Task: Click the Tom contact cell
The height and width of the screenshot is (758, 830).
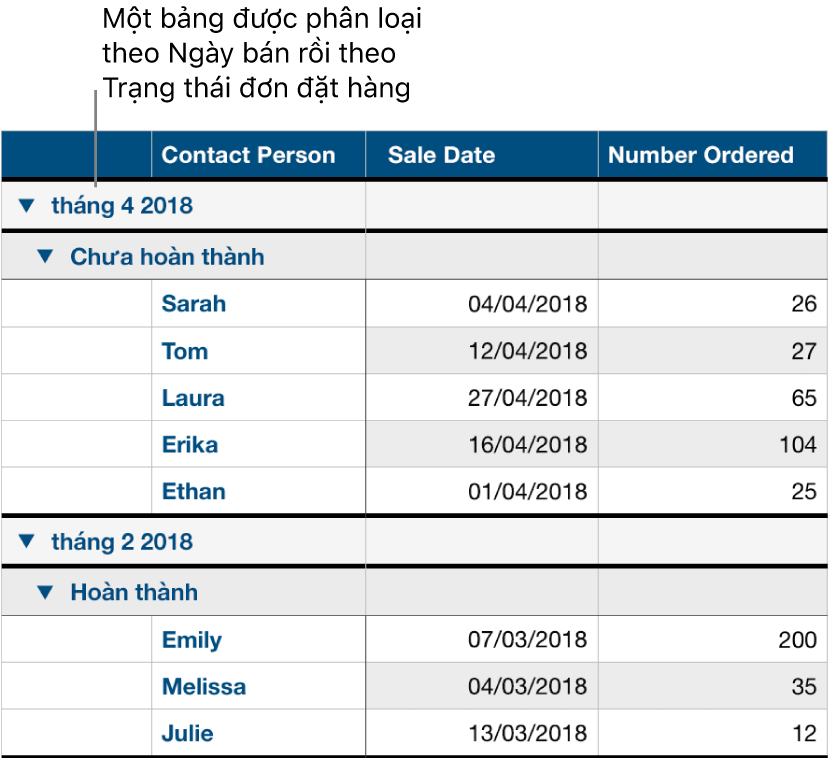Action: point(185,351)
